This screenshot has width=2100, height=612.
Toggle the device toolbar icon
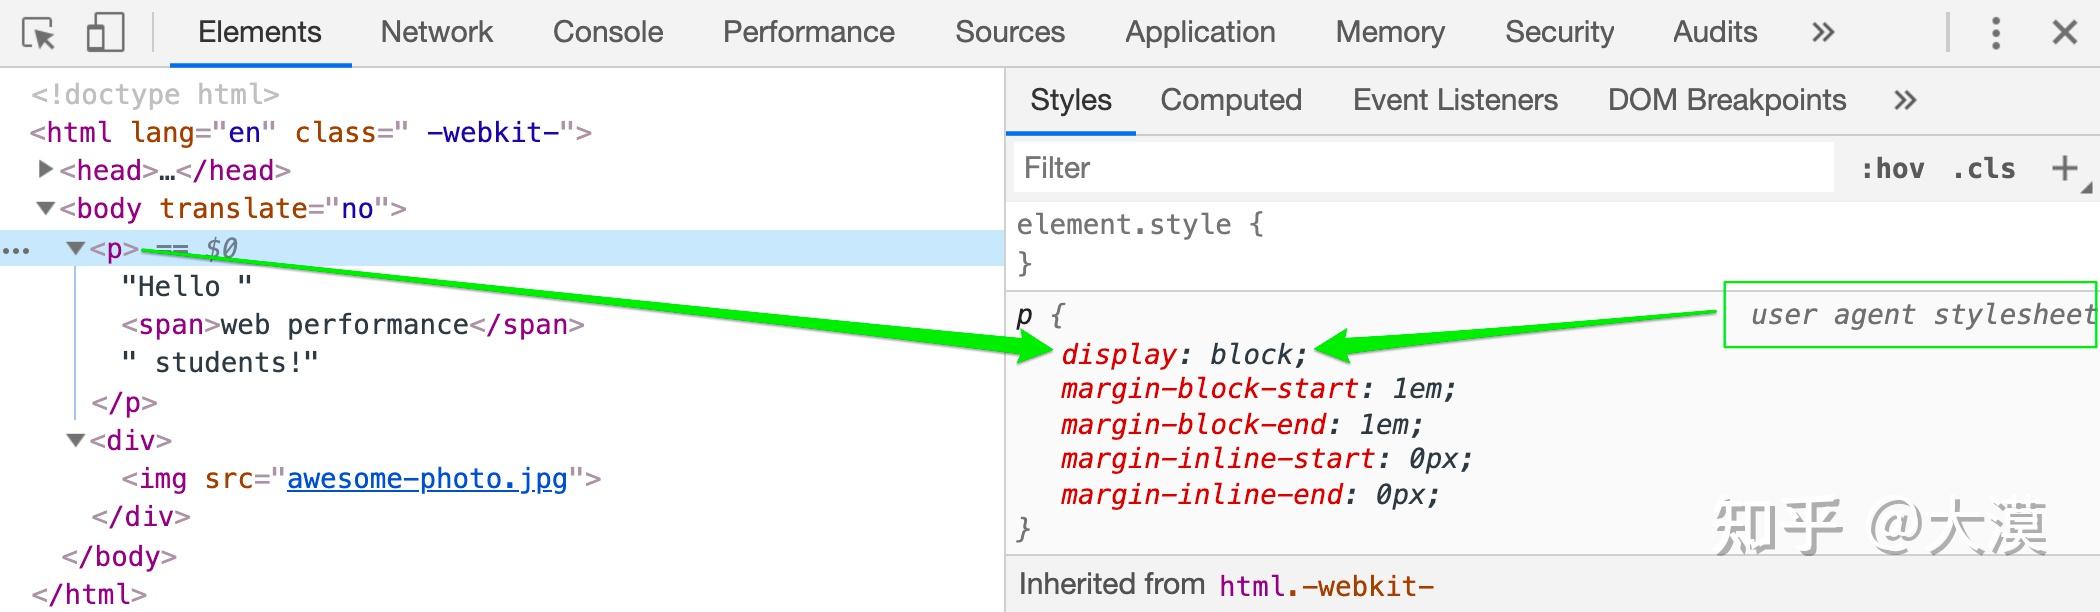click(x=105, y=33)
